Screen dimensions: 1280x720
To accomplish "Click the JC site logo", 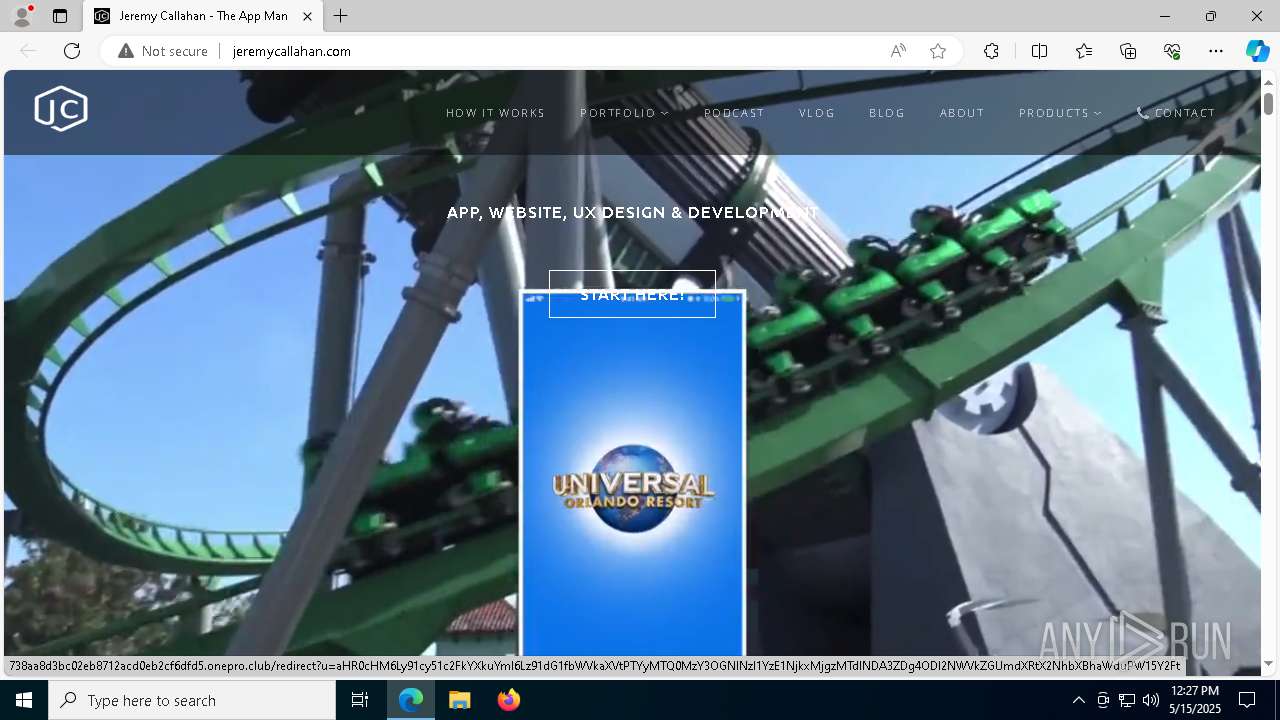I will click(x=61, y=109).
